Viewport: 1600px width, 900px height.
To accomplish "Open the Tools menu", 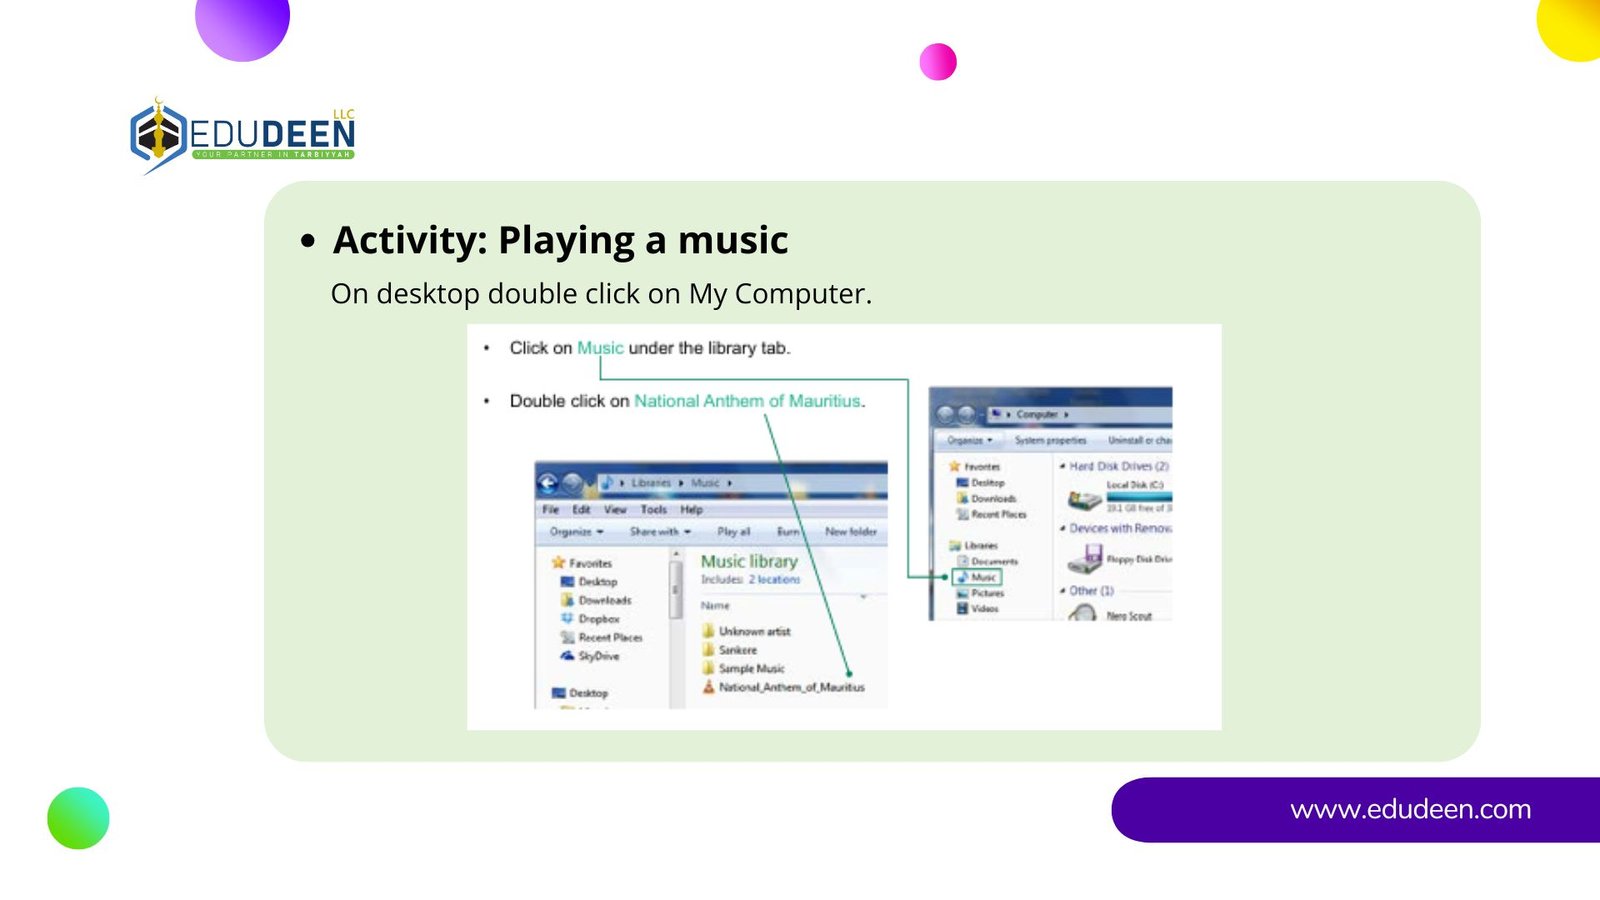I will coord(653,509).
